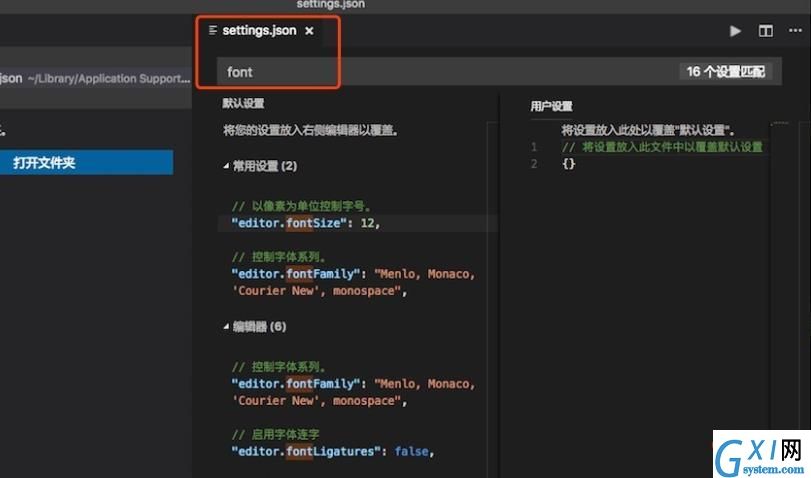Click the text 将设置放入此处以覆盖"默认设置"。

(648, 130)
